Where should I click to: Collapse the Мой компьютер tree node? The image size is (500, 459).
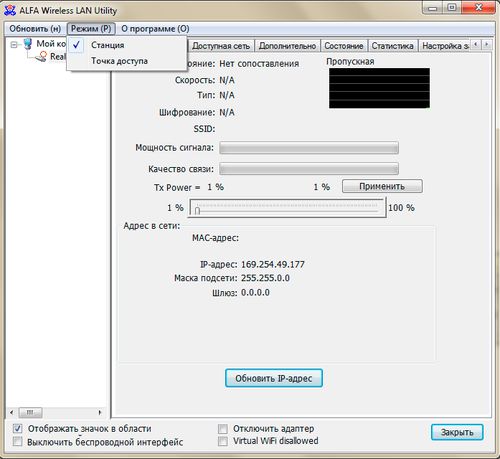coord(14,44)
